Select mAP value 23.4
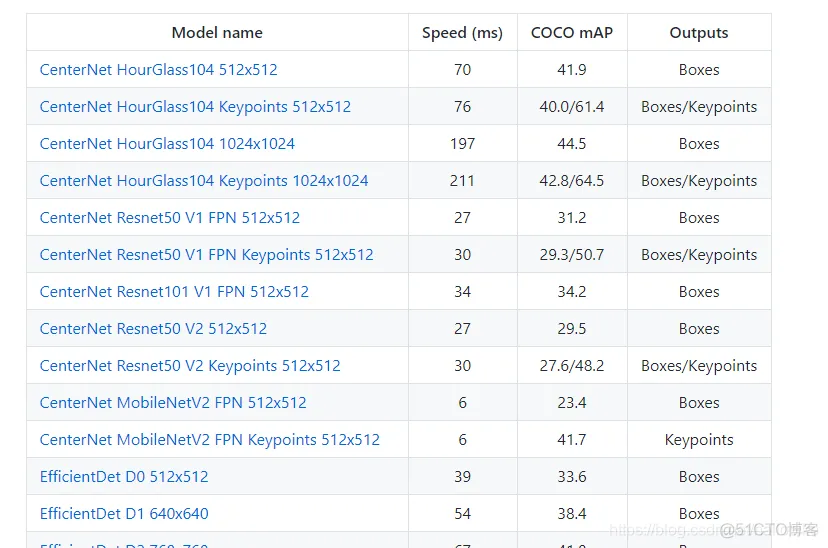The width and height of the screenshot is (828, 548). coord(572,402)
